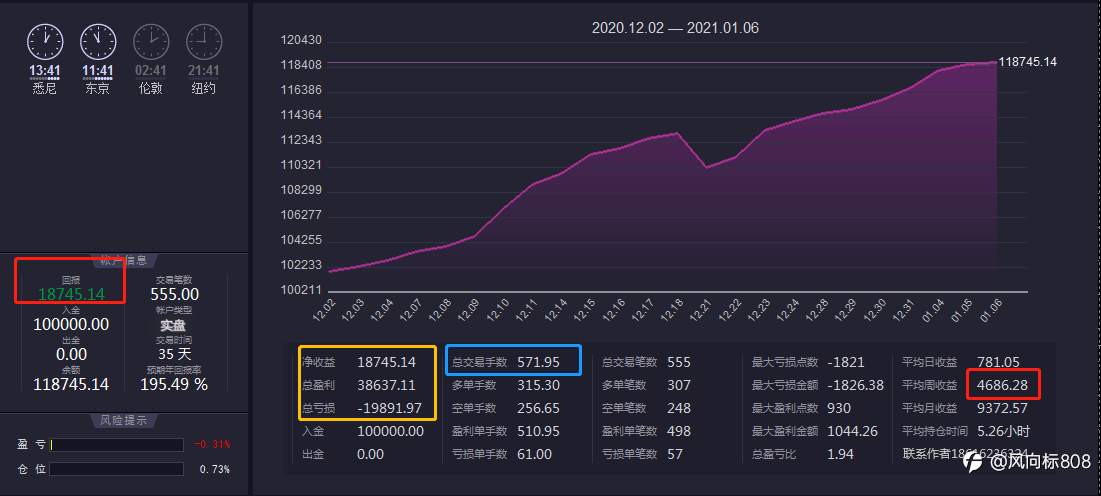The width and height of the screenshot is (1101, 496).
Task: Click the New York (纽约) clock icon
Action: click(204, 42)
